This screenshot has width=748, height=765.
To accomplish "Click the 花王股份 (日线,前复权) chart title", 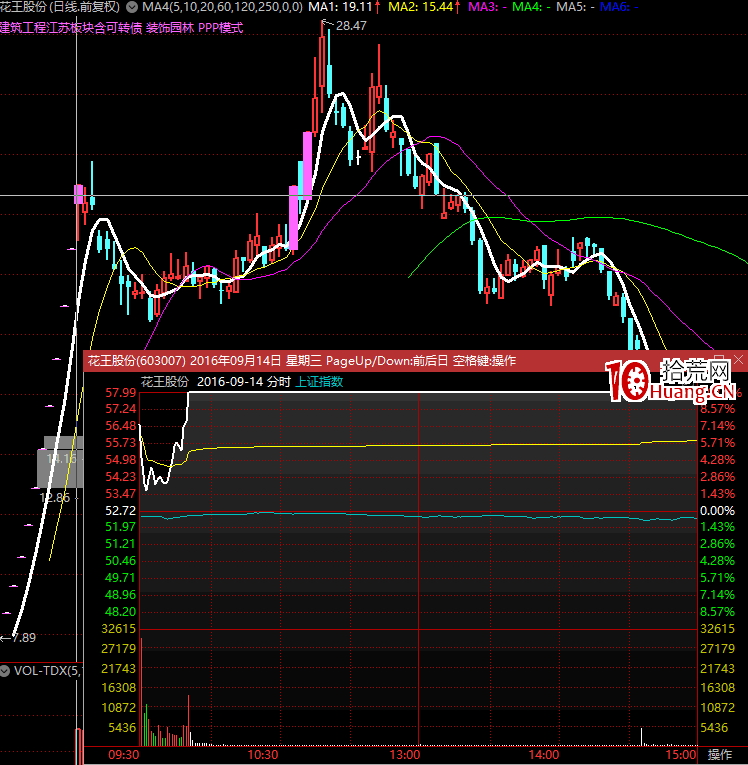I will click(x=60, y=7).
